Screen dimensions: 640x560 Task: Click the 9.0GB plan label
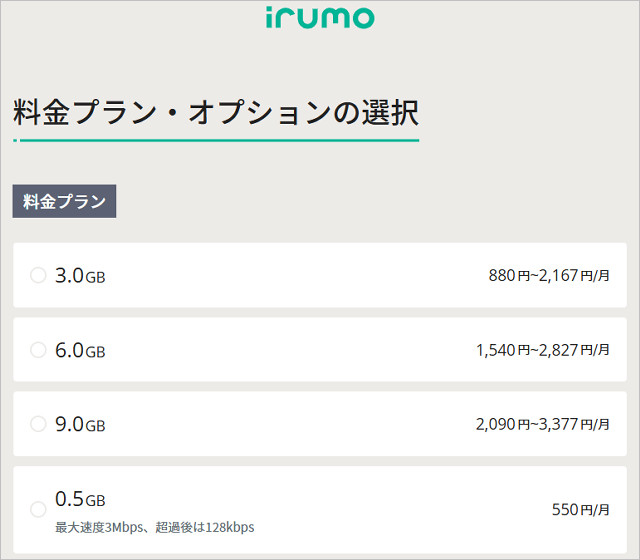[80, 424]
